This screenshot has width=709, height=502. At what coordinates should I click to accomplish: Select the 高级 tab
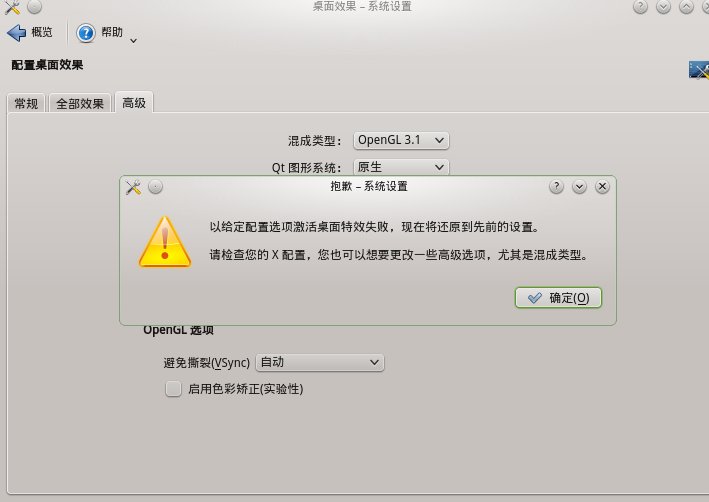(x=134, y=103)
